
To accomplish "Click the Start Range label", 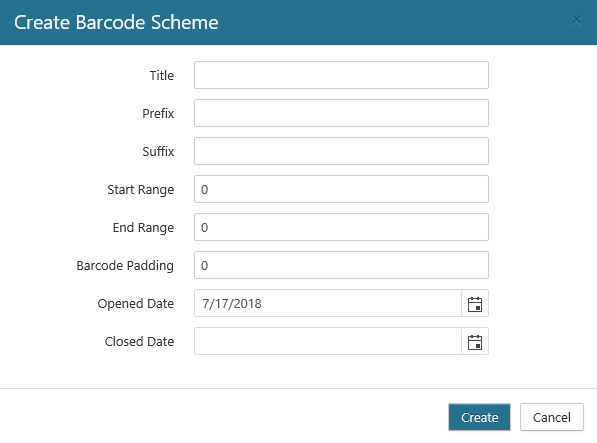I will [140, 190].
